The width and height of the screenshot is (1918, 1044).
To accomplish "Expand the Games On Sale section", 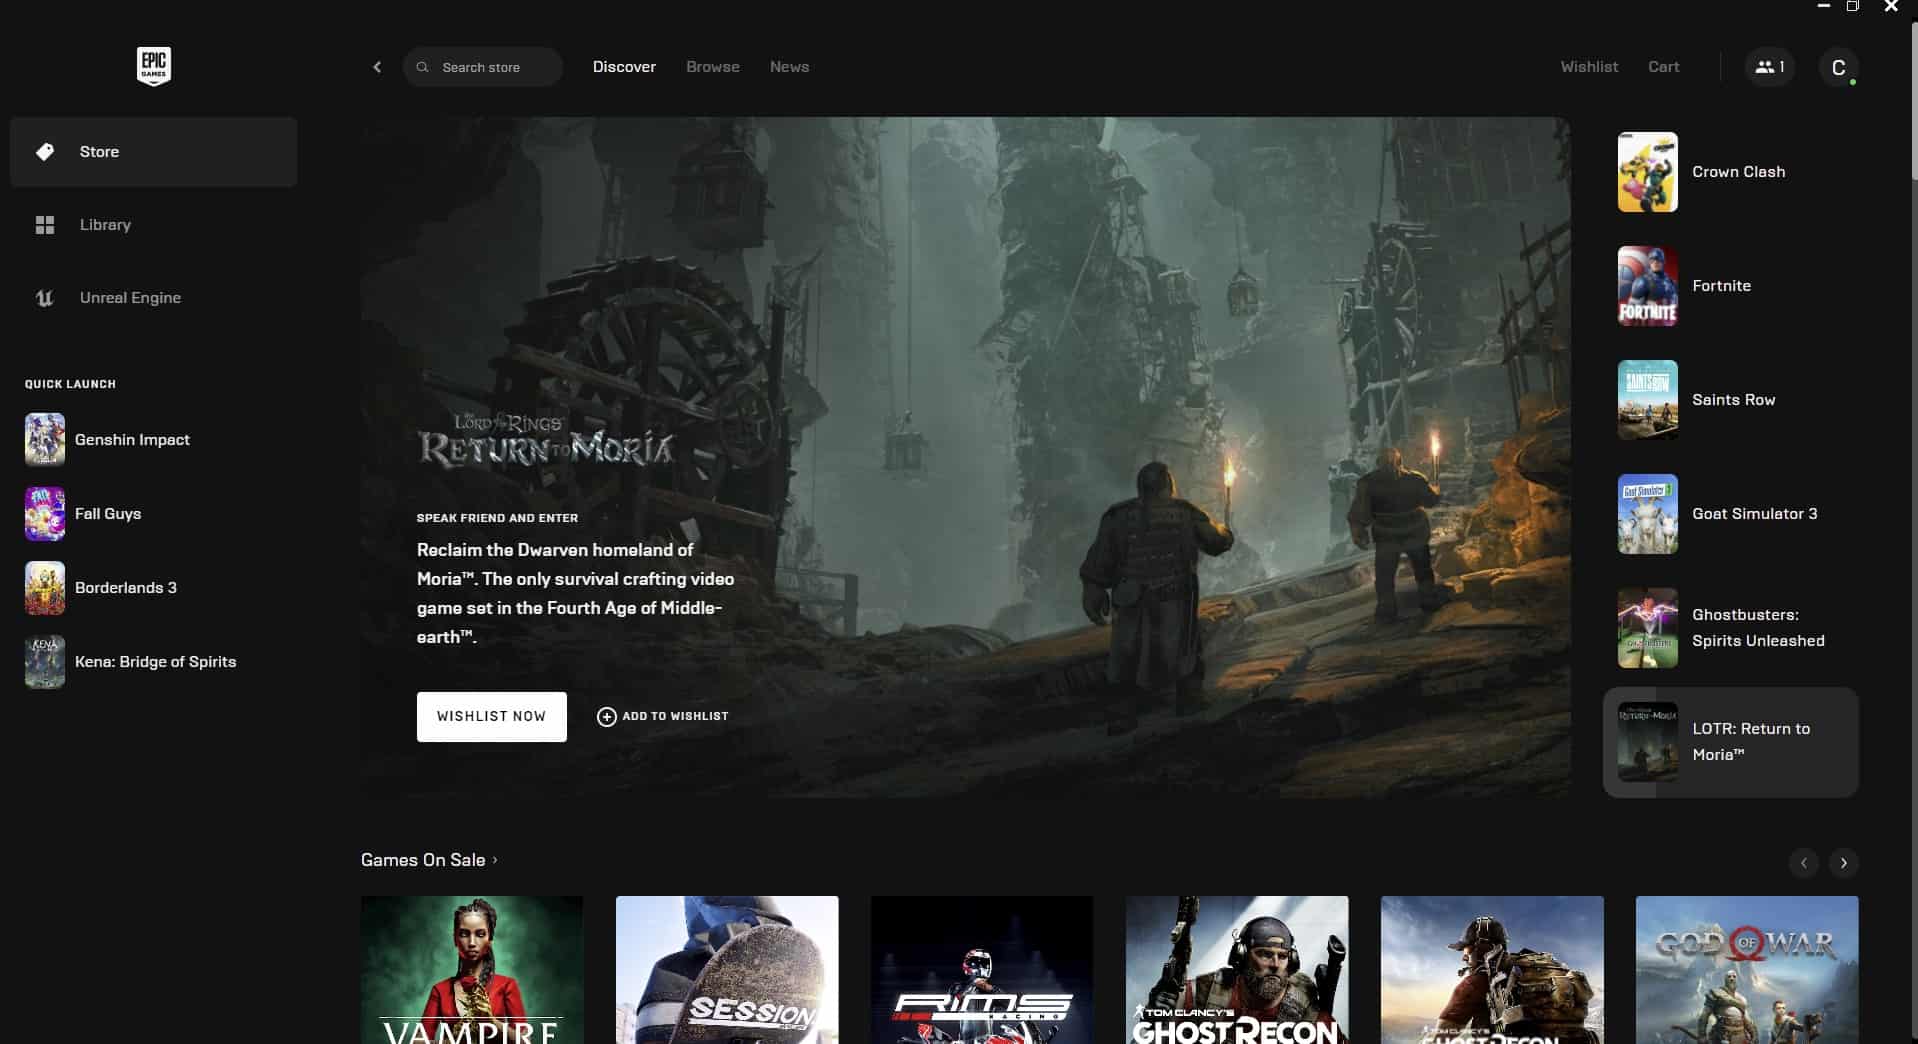I will click(428, 859).
